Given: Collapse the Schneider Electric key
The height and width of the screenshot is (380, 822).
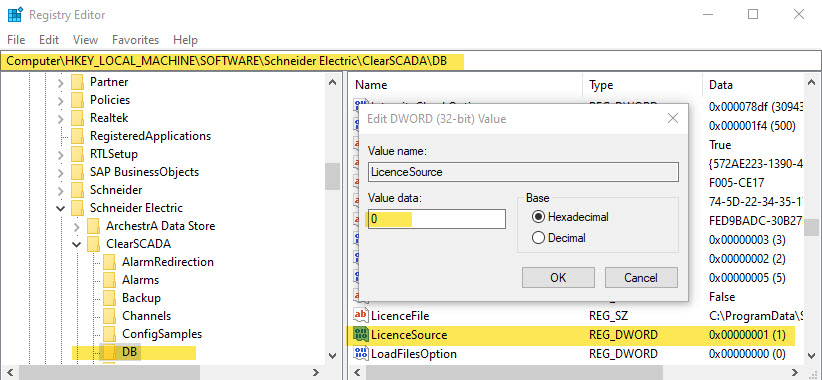Looking at the screenshot, I should [x=61, y=209].
